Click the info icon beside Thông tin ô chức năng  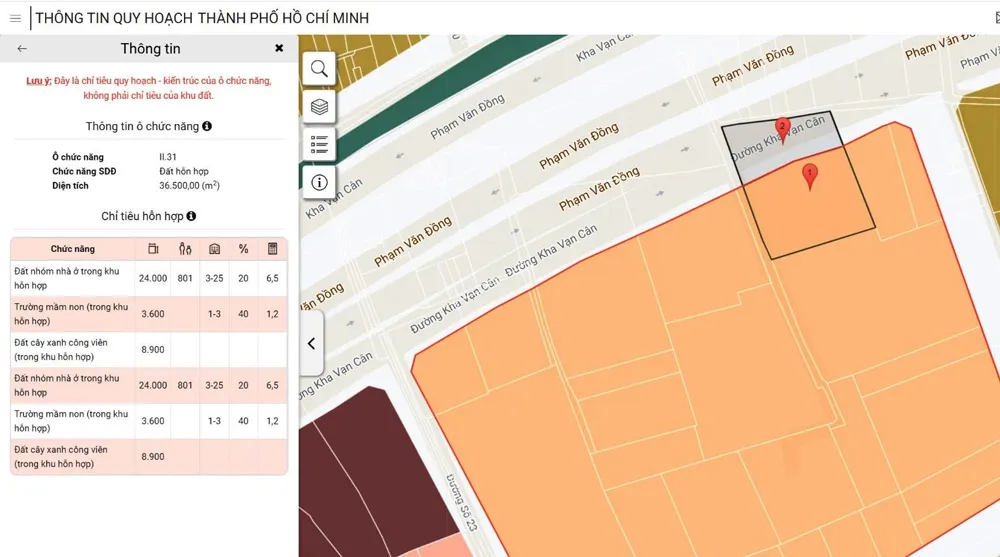tap(207, 127)
